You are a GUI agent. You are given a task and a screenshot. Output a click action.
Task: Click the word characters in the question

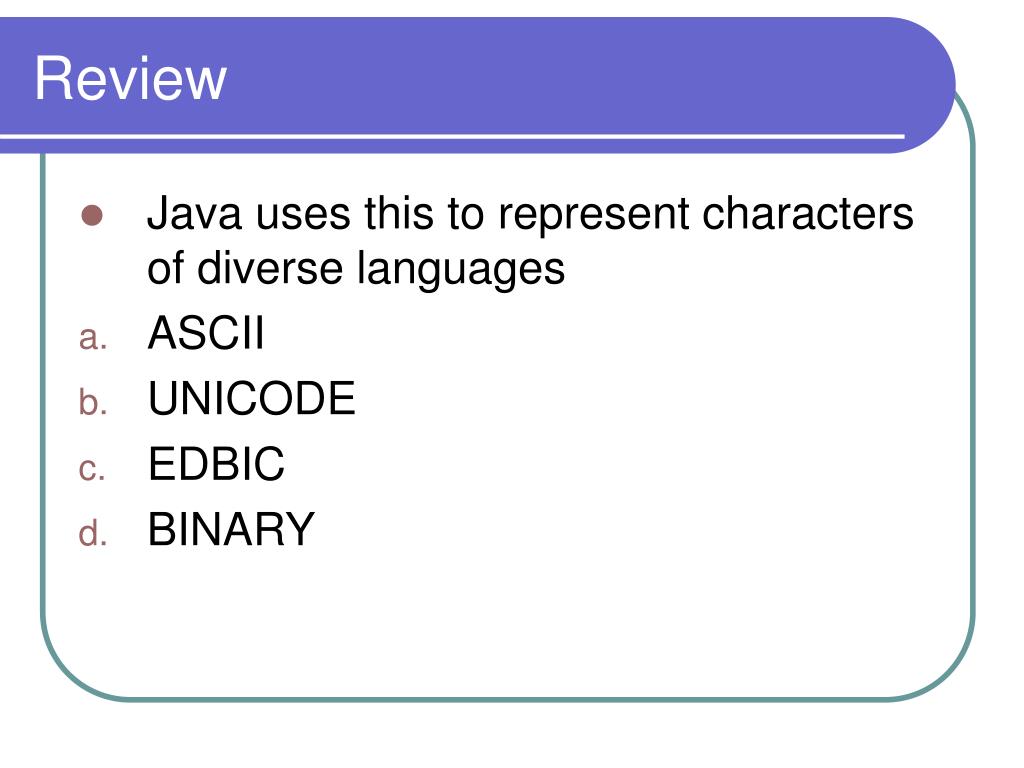pos(807,213)
